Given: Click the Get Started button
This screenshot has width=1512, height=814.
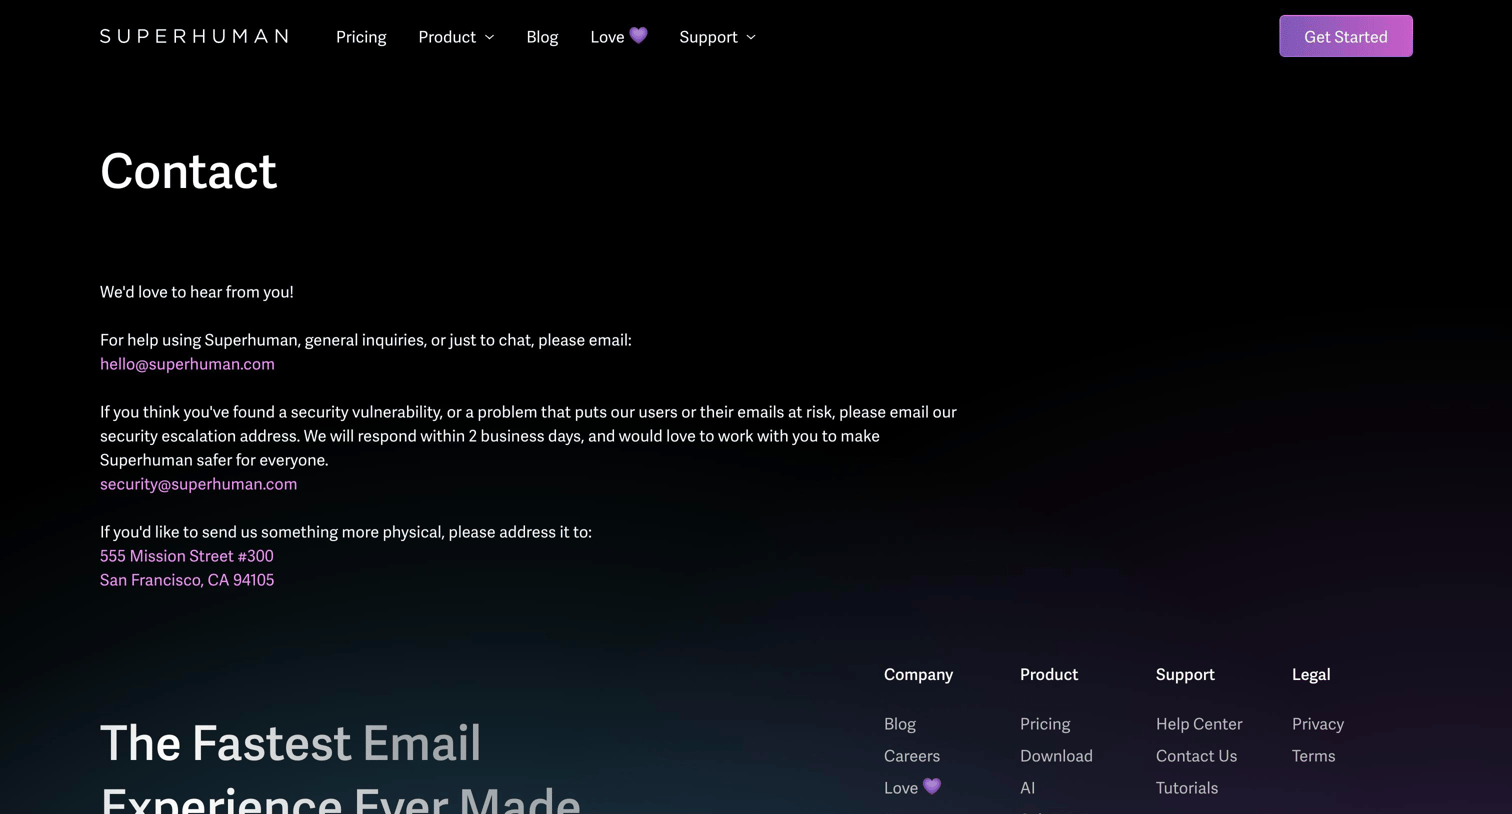Looking at the screenshot, I should [x=1346, y=36].
